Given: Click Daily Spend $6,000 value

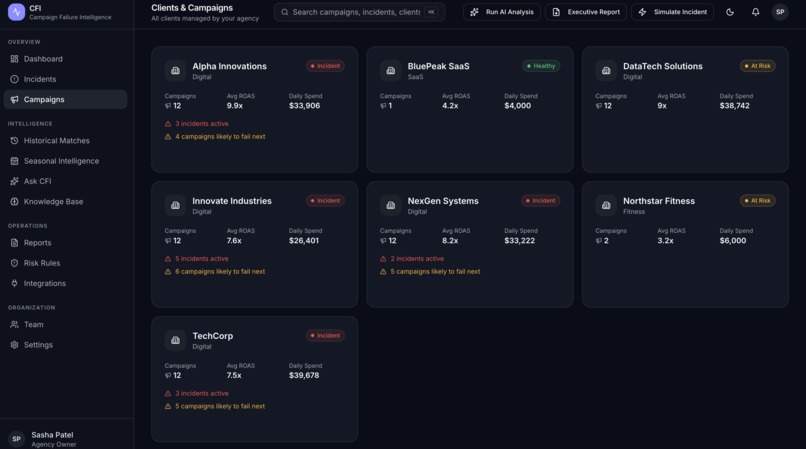Looking at the screenshot, I should (x=732, y=241).
